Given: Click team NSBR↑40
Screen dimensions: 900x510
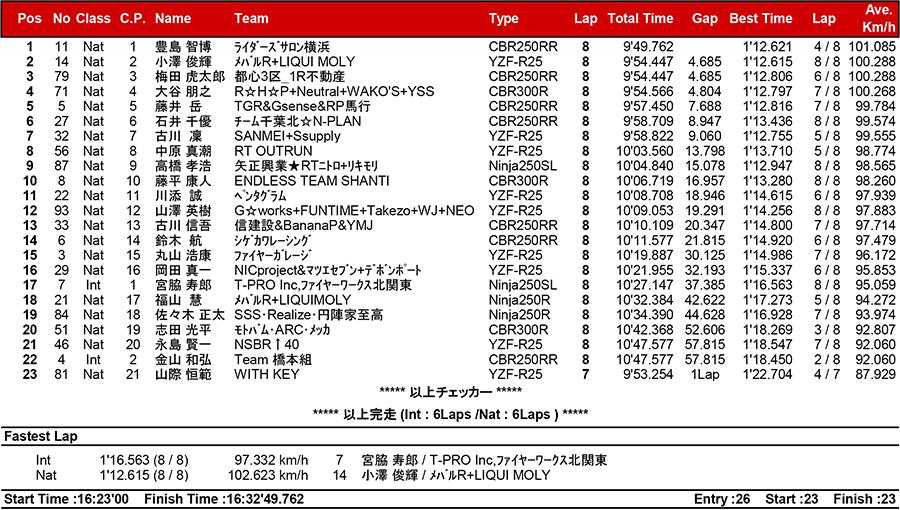Looking at the screenshot, I should [266, 345].
